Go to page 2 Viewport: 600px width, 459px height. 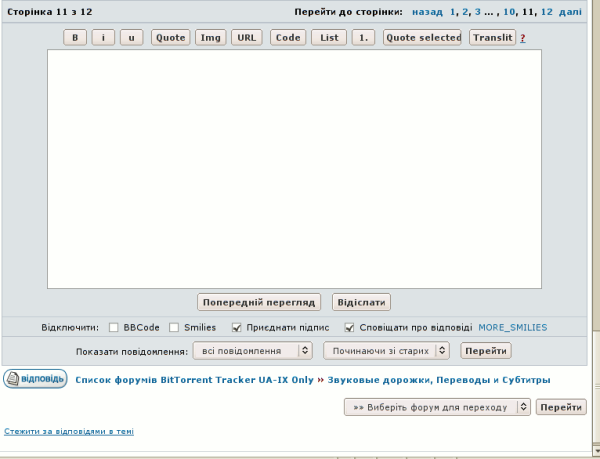[465, 12]
